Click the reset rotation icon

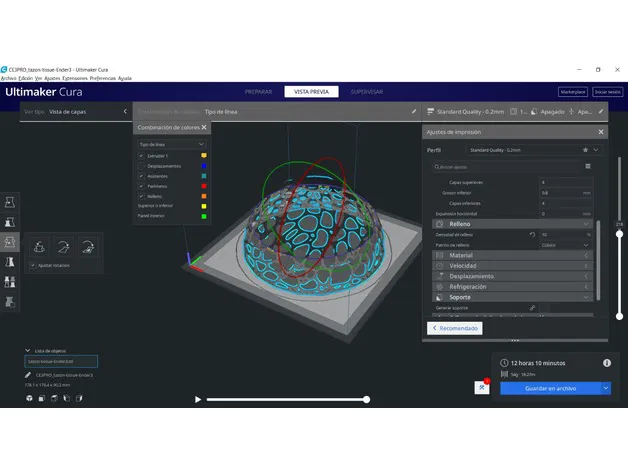tap(39, 247)
